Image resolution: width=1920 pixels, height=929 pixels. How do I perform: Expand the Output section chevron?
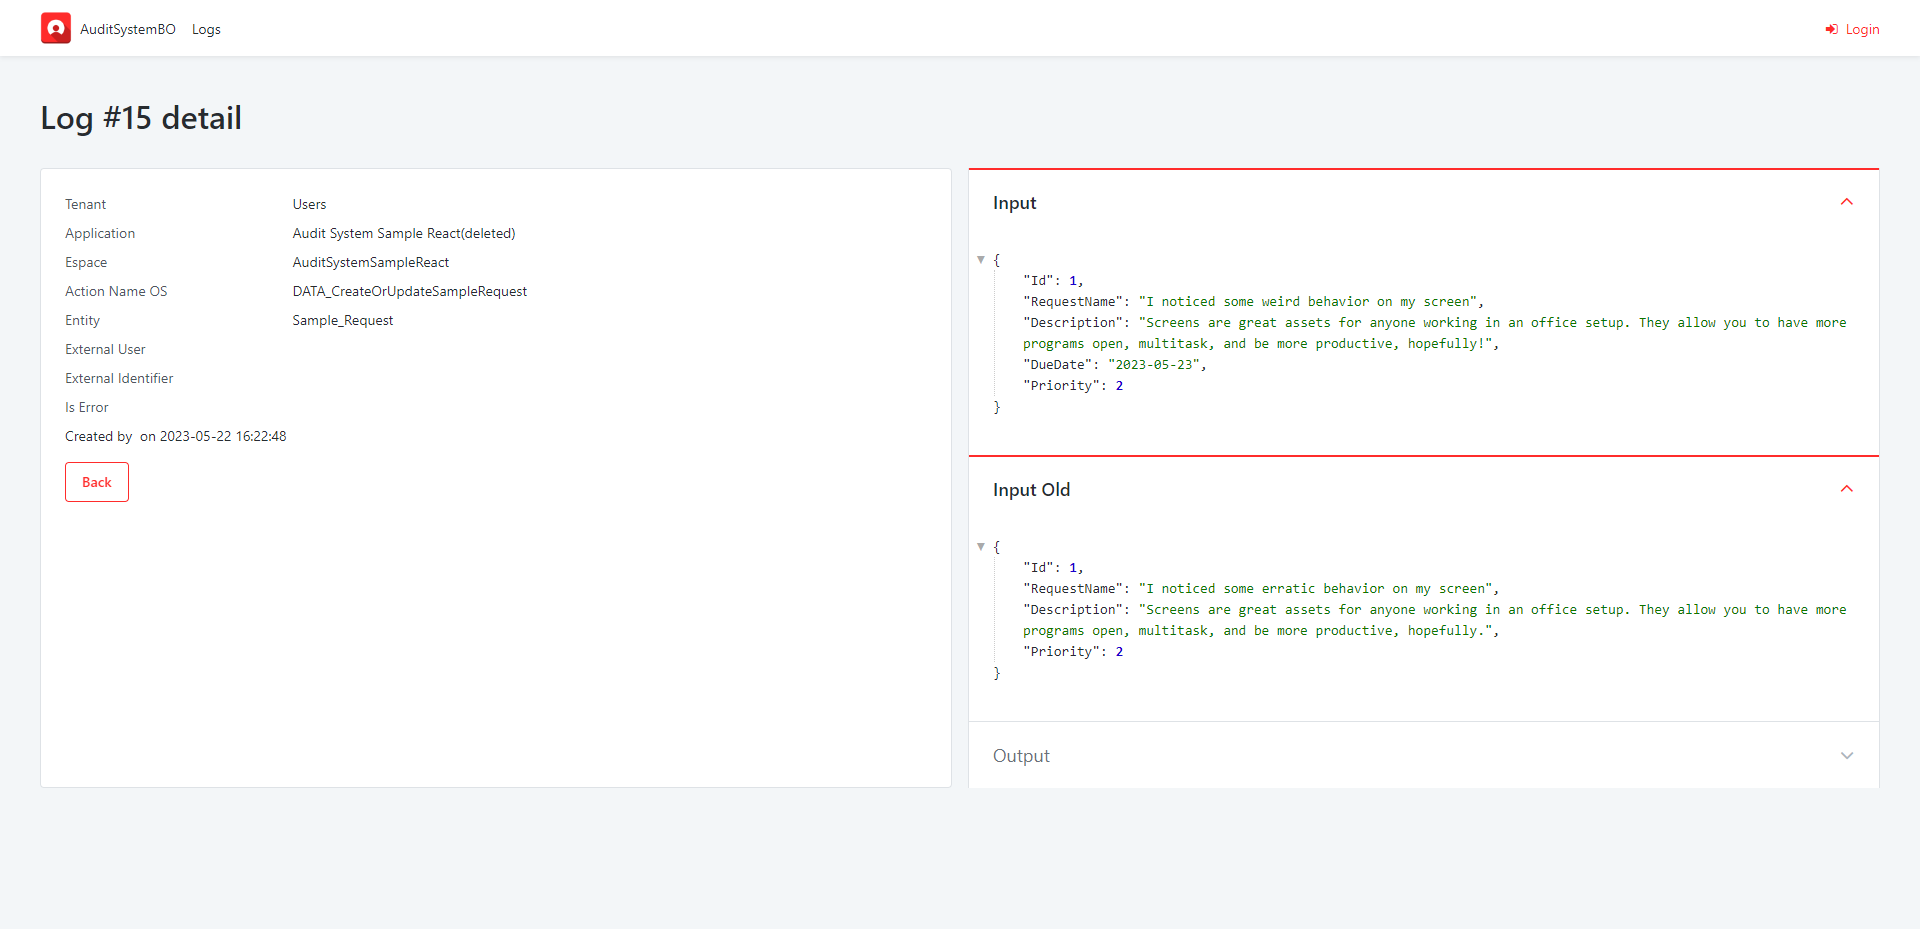tap(1847, 756)
